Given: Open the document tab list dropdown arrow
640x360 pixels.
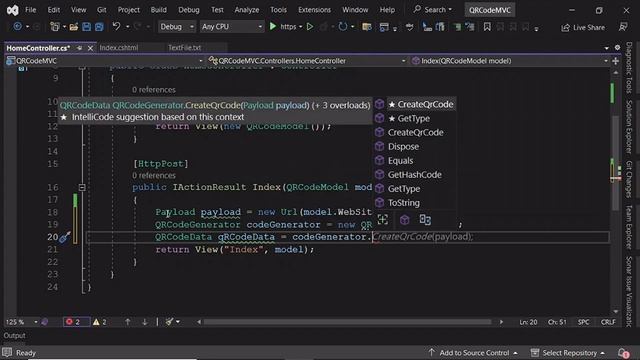Looking at the screenshot, I should click(x=607, y=48).
